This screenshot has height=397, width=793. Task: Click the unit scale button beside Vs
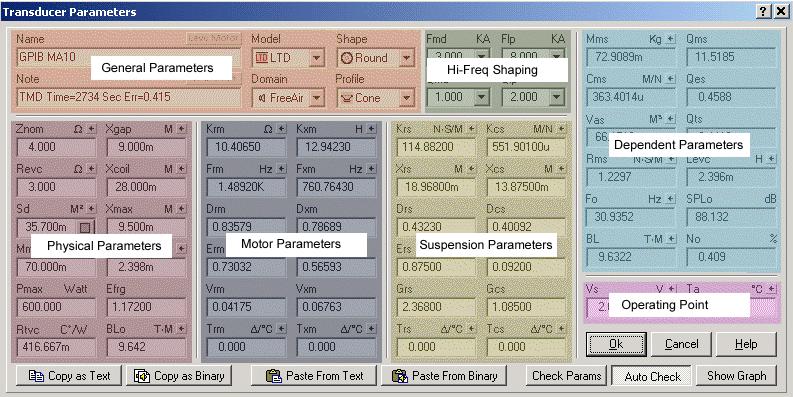coord(671,289)
